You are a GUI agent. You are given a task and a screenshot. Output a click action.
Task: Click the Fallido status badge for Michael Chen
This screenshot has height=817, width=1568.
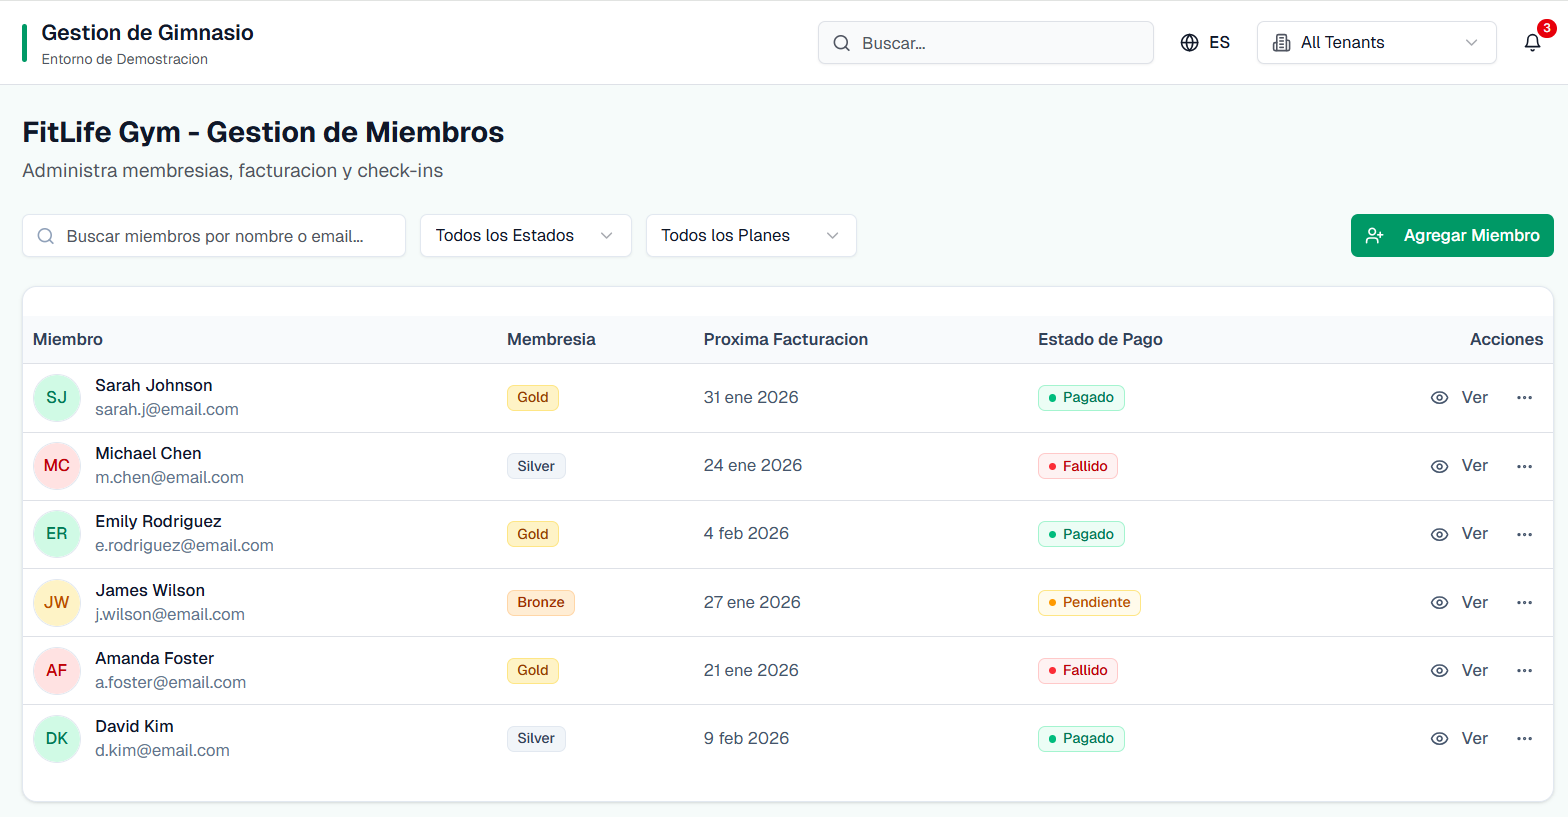pyautogui.click(x=1077, y=466)
